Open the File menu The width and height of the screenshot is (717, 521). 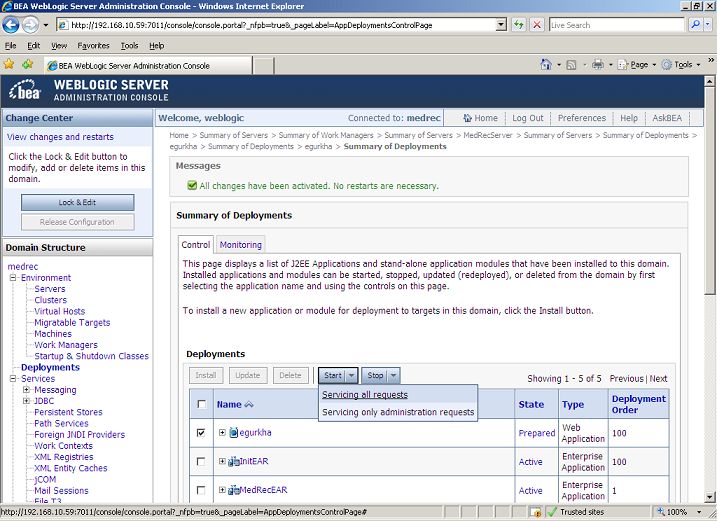[11, 45]
